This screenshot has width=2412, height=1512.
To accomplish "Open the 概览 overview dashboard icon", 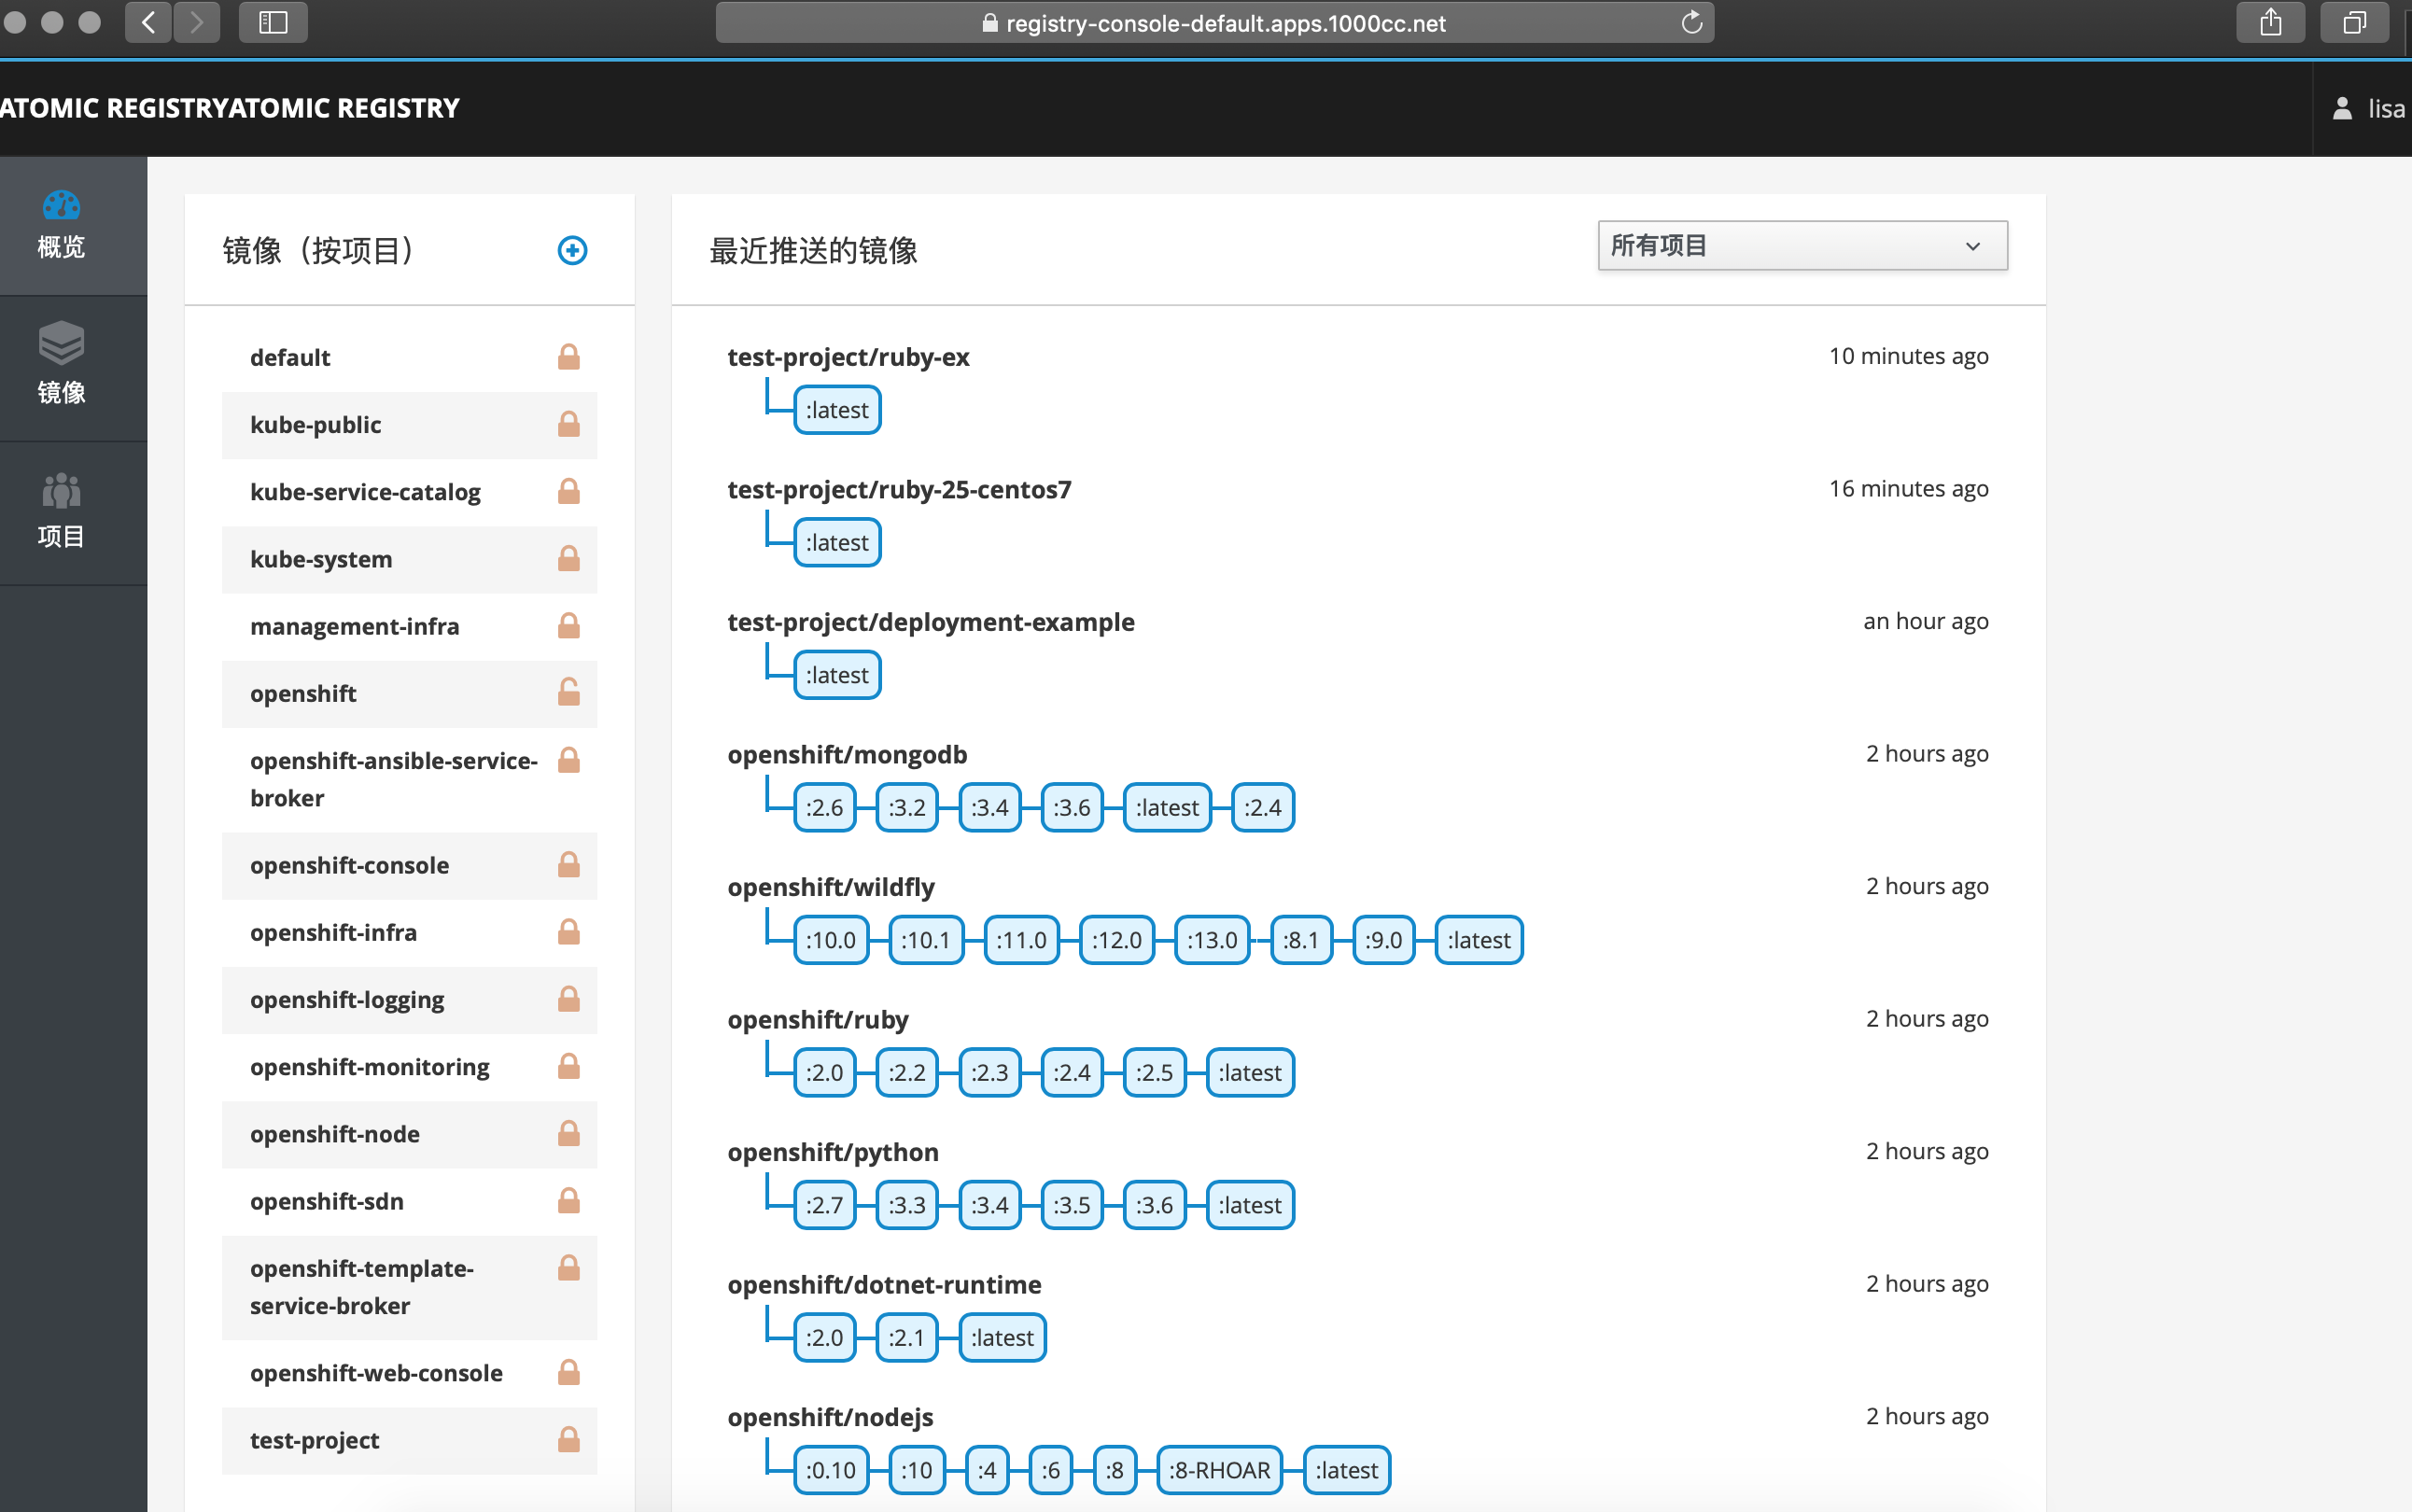I will tap(61, 205).
